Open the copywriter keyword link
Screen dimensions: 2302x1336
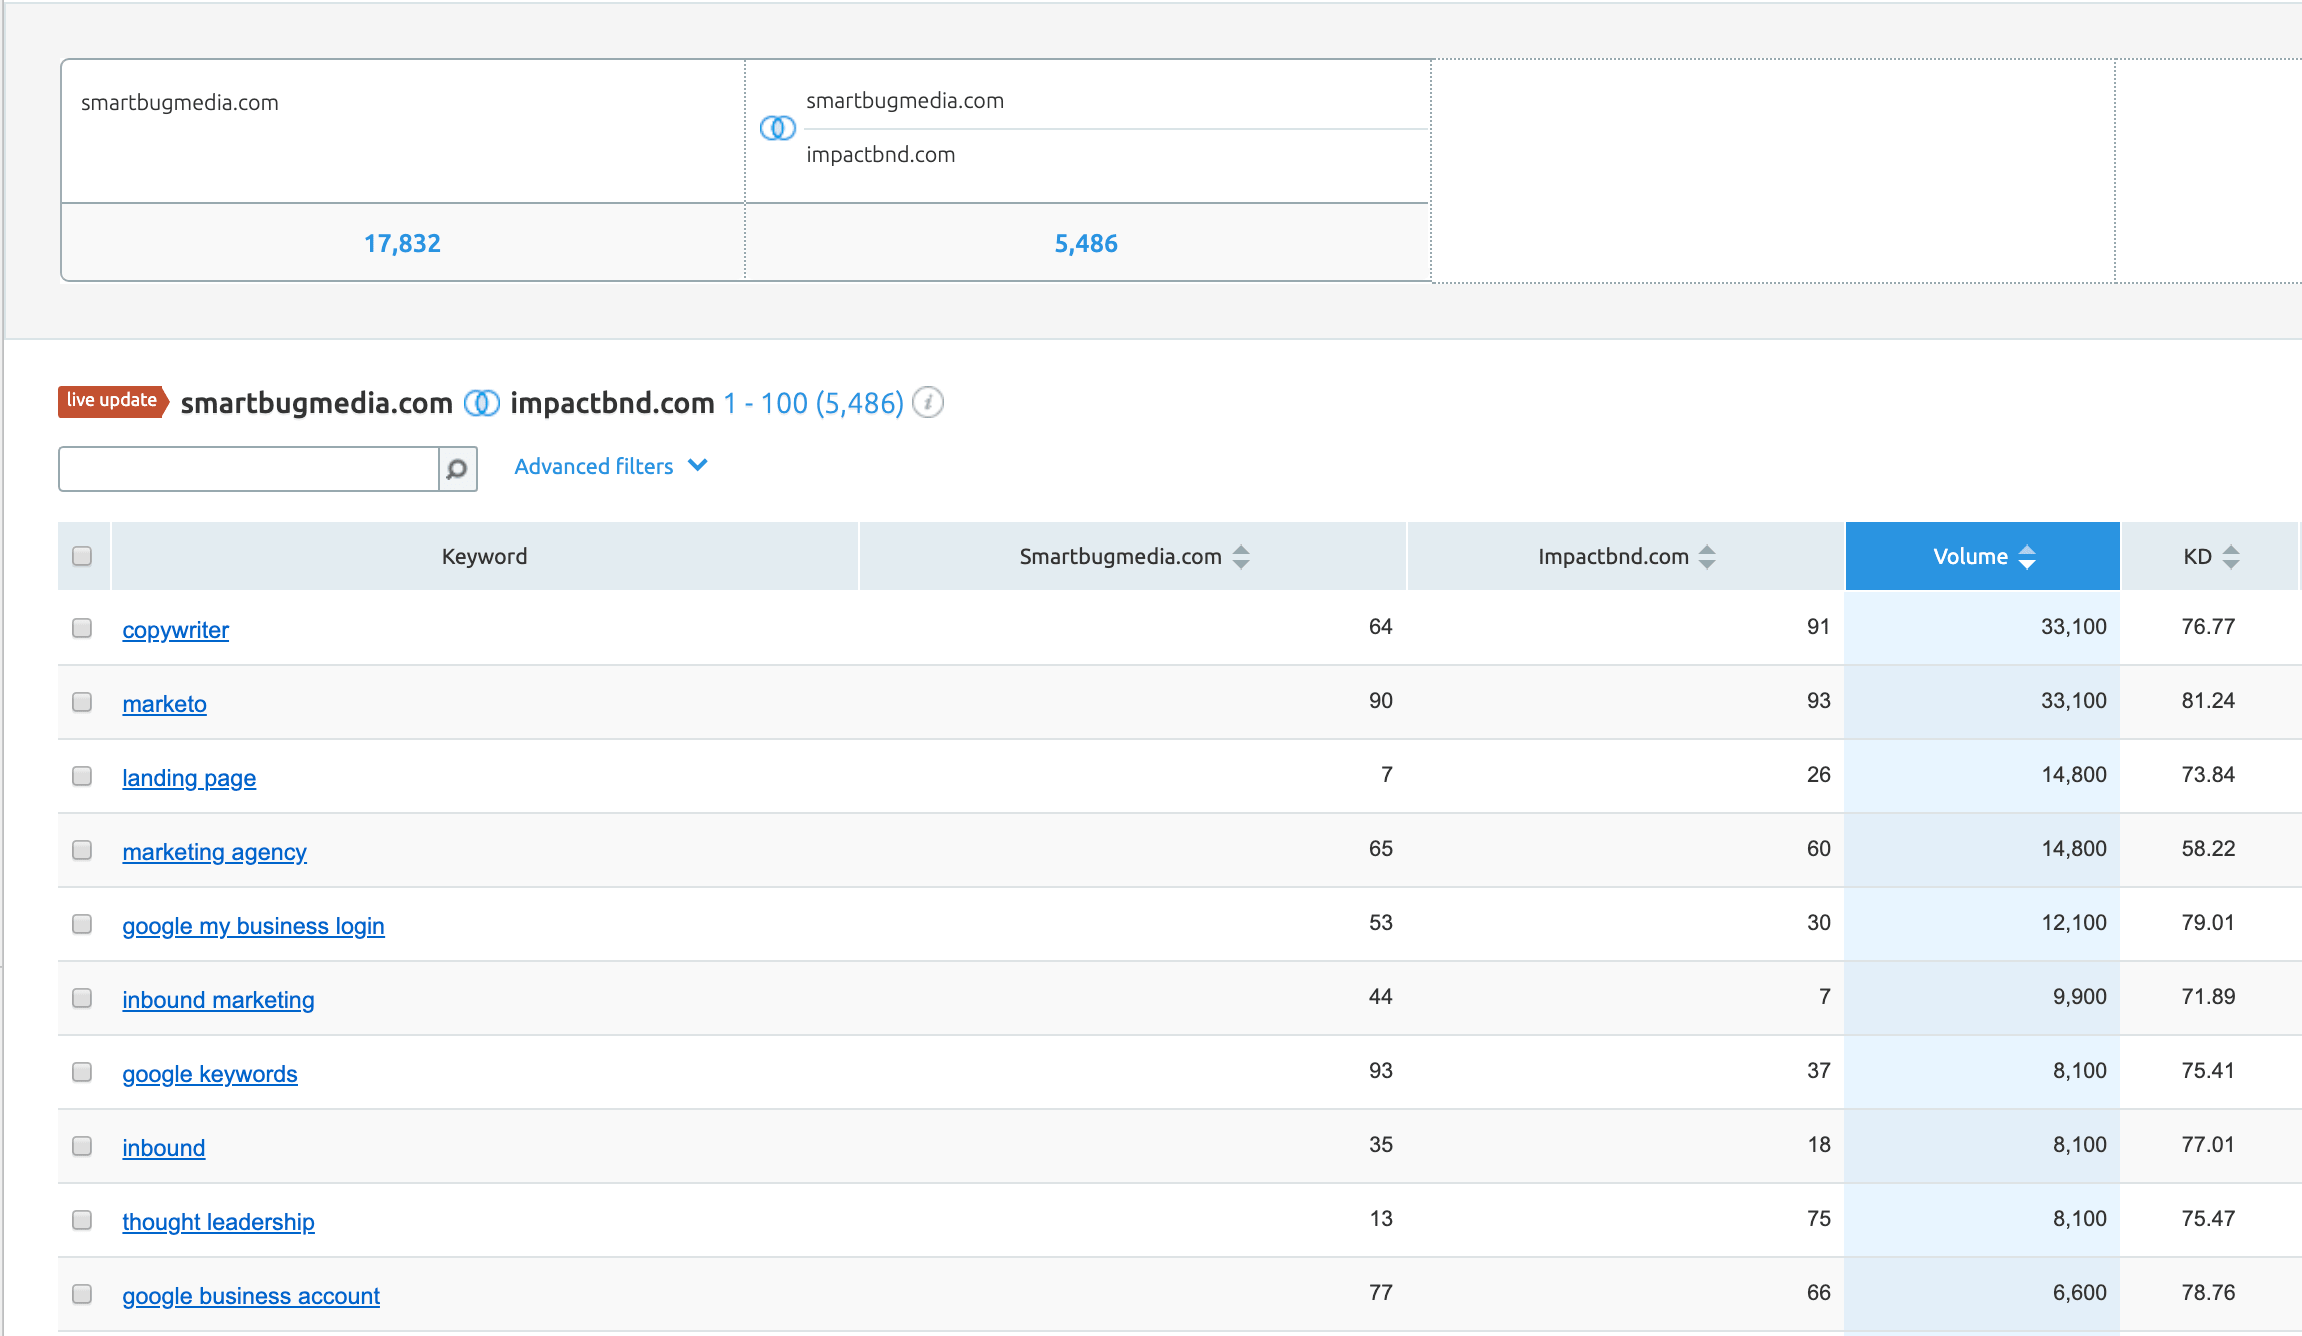tap(176, 630)
